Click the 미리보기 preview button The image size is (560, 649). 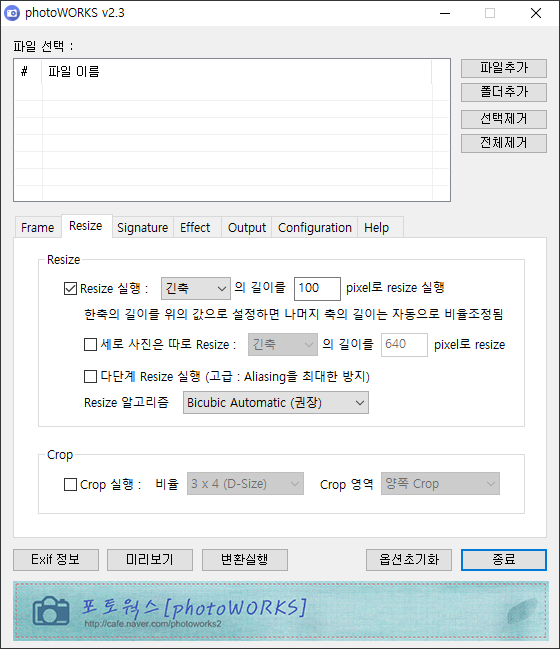coord(150,560)
